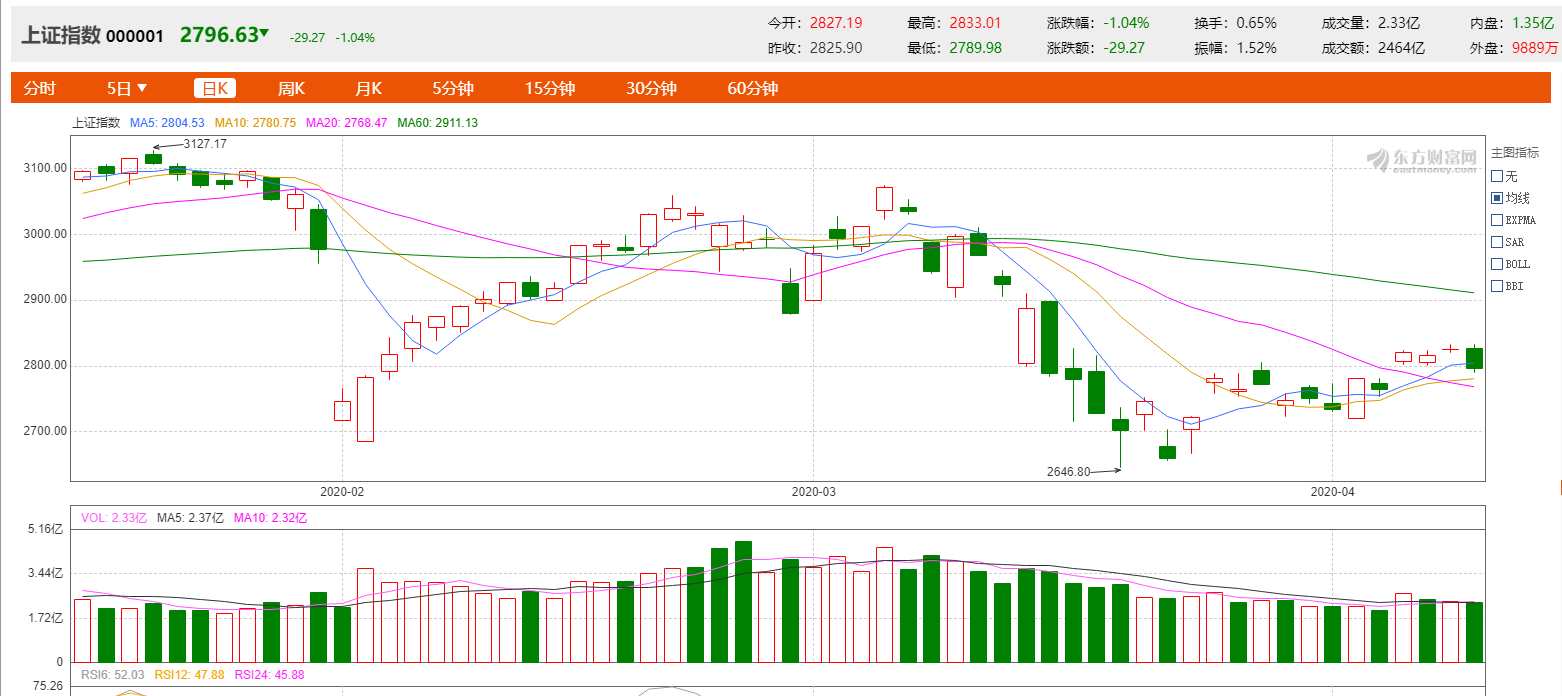The image size is (1562, 696).
Task: Open the 30分钟 interval chart
Action: click(652, 88)
